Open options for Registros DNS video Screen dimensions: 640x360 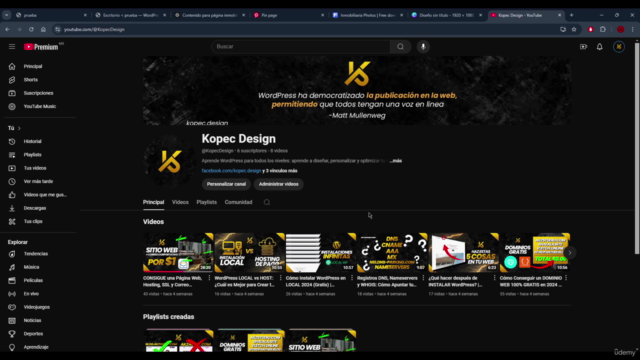(x=423, y=278)
